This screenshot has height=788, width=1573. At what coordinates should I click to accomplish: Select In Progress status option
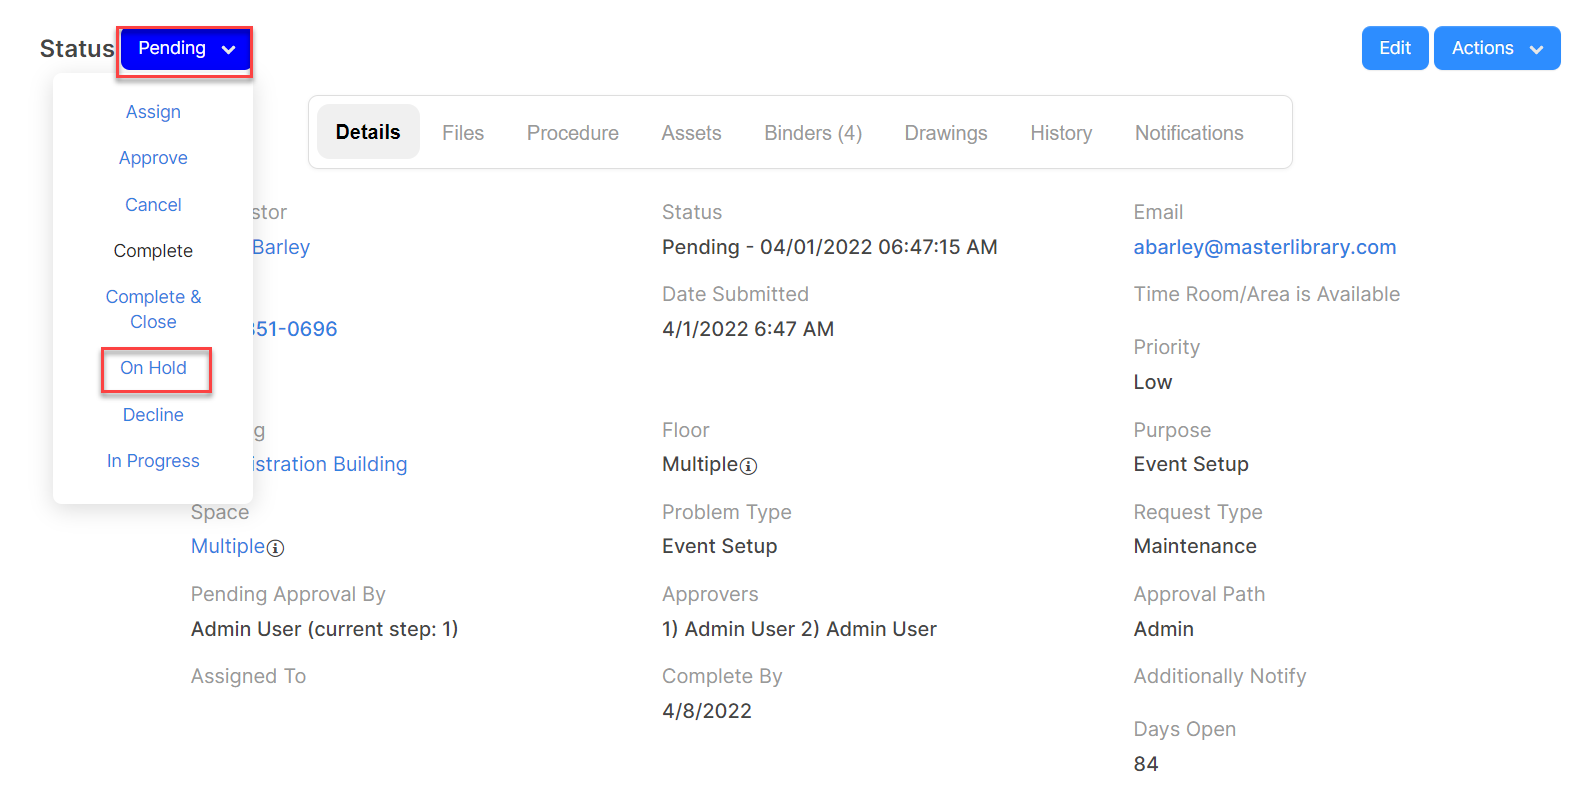[153, 461]
